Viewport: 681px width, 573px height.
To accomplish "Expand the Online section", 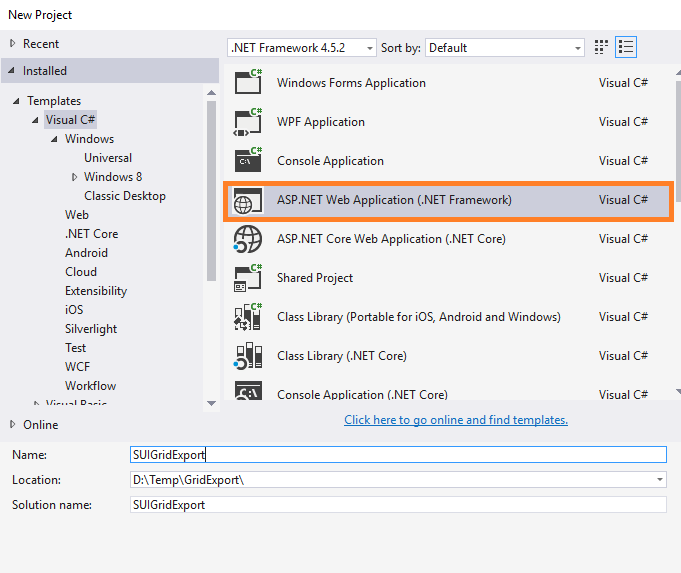I will 13,424.
